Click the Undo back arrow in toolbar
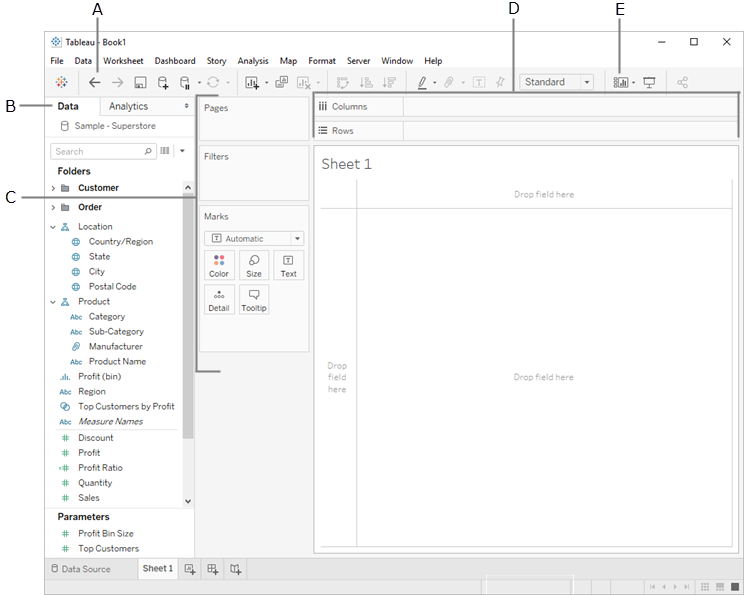The image size is (747, 595). click(x=95, y=83)
